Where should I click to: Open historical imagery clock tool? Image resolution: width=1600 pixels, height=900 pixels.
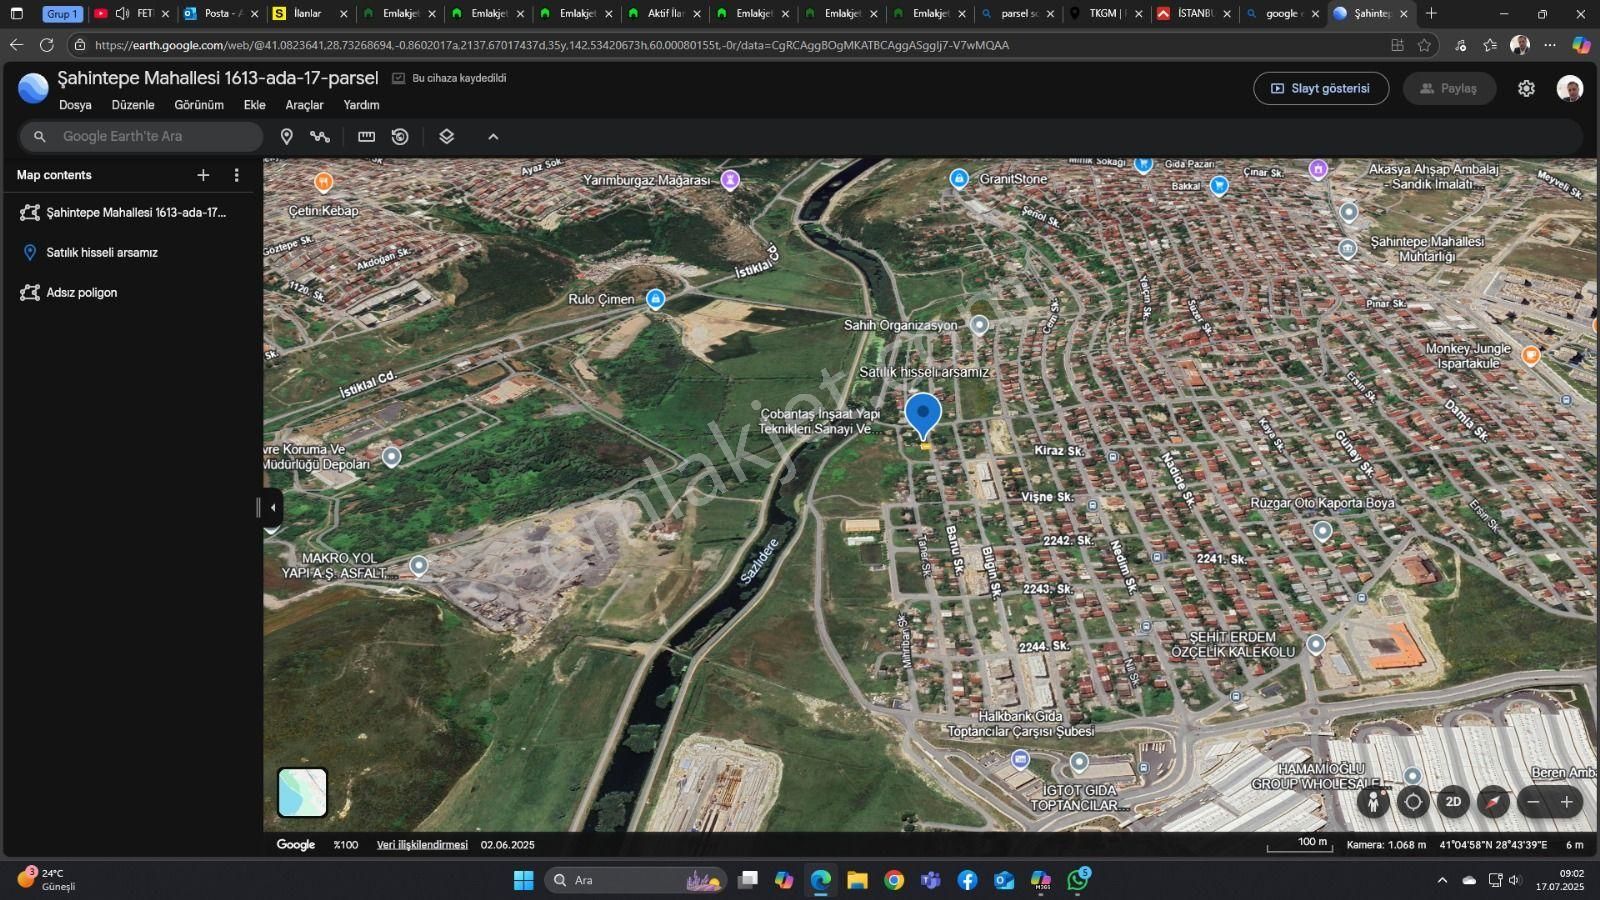click(400, 137)
